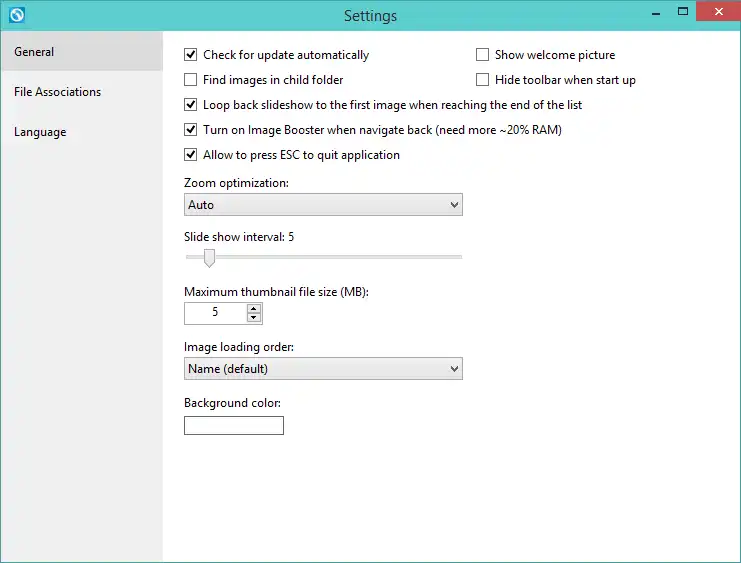Click the Slide show interval slider handle

click(209, 258)
